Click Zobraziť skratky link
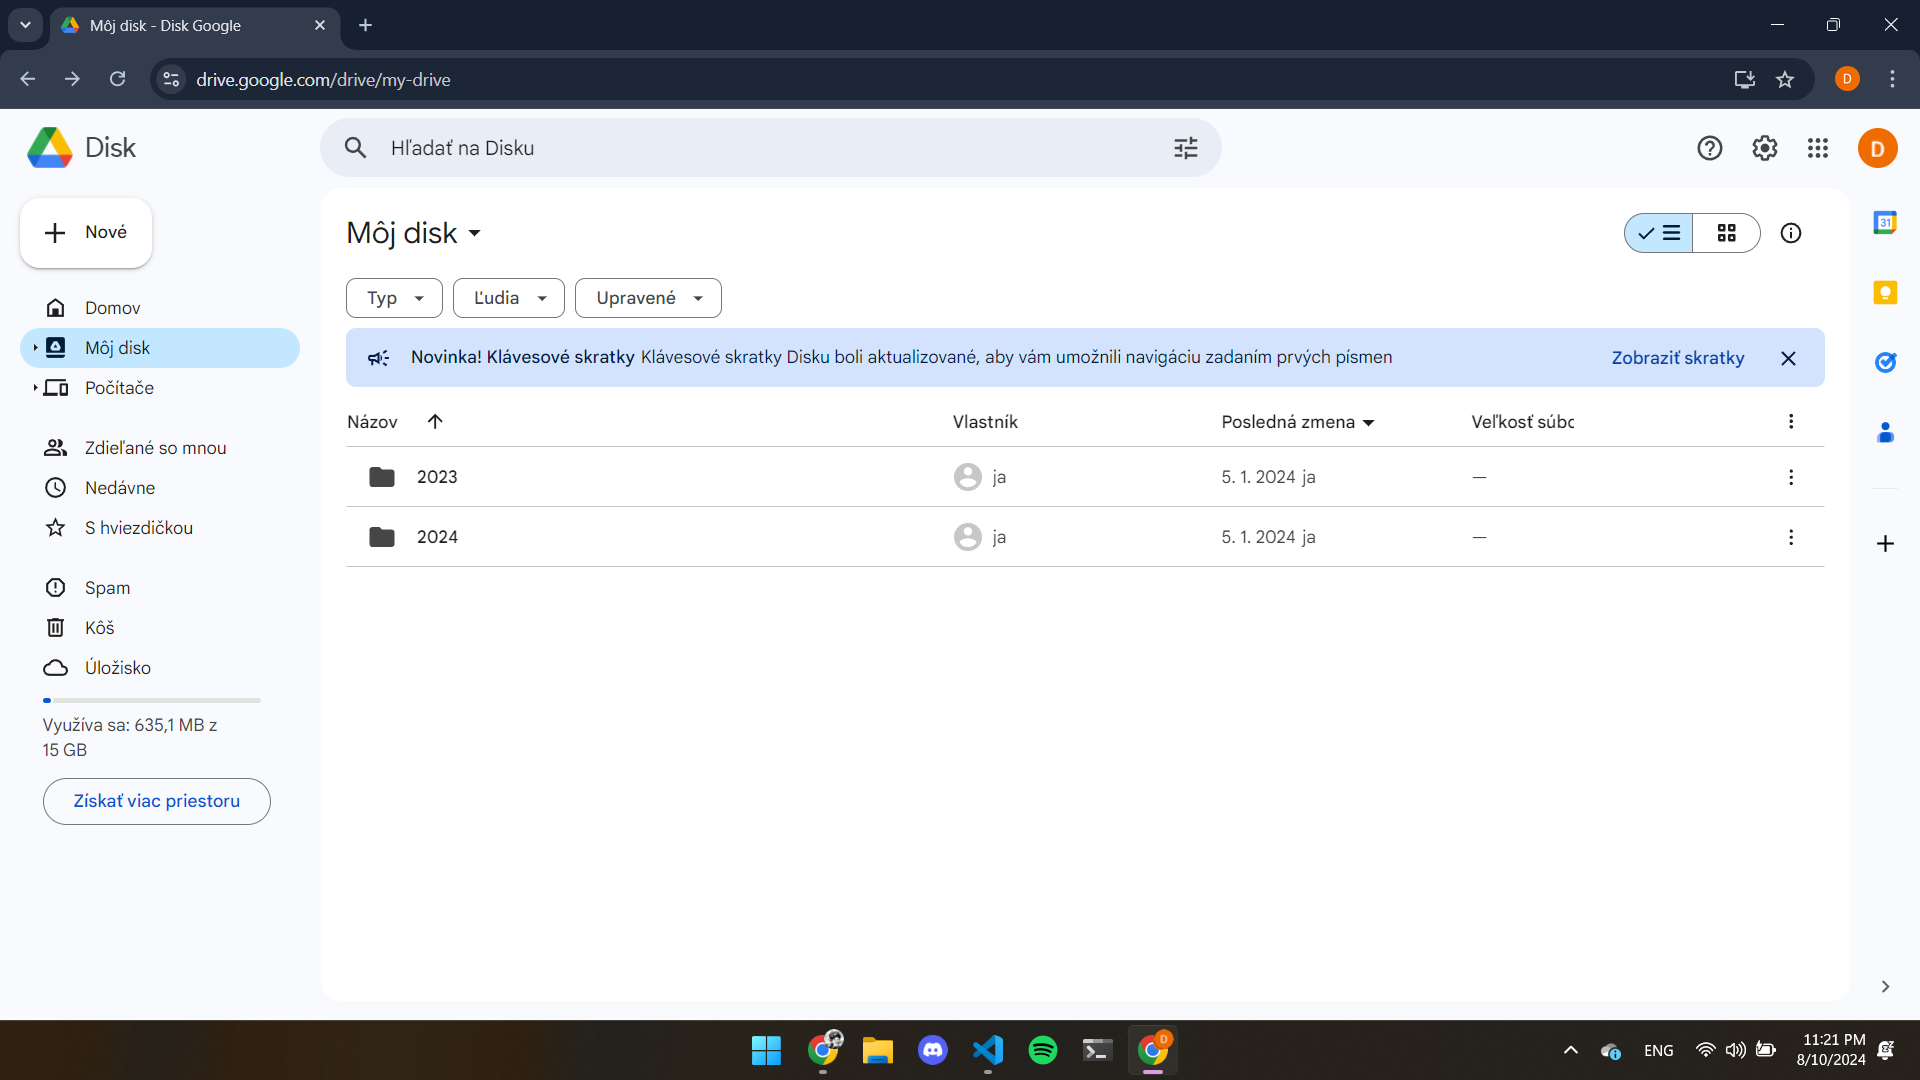 1677,358
